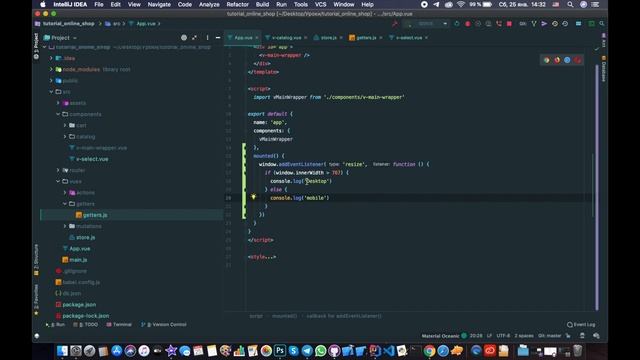Open preview in Firefox browser icon
The image size is (640, 360).
pyautogui.click(x=557, y=60)
